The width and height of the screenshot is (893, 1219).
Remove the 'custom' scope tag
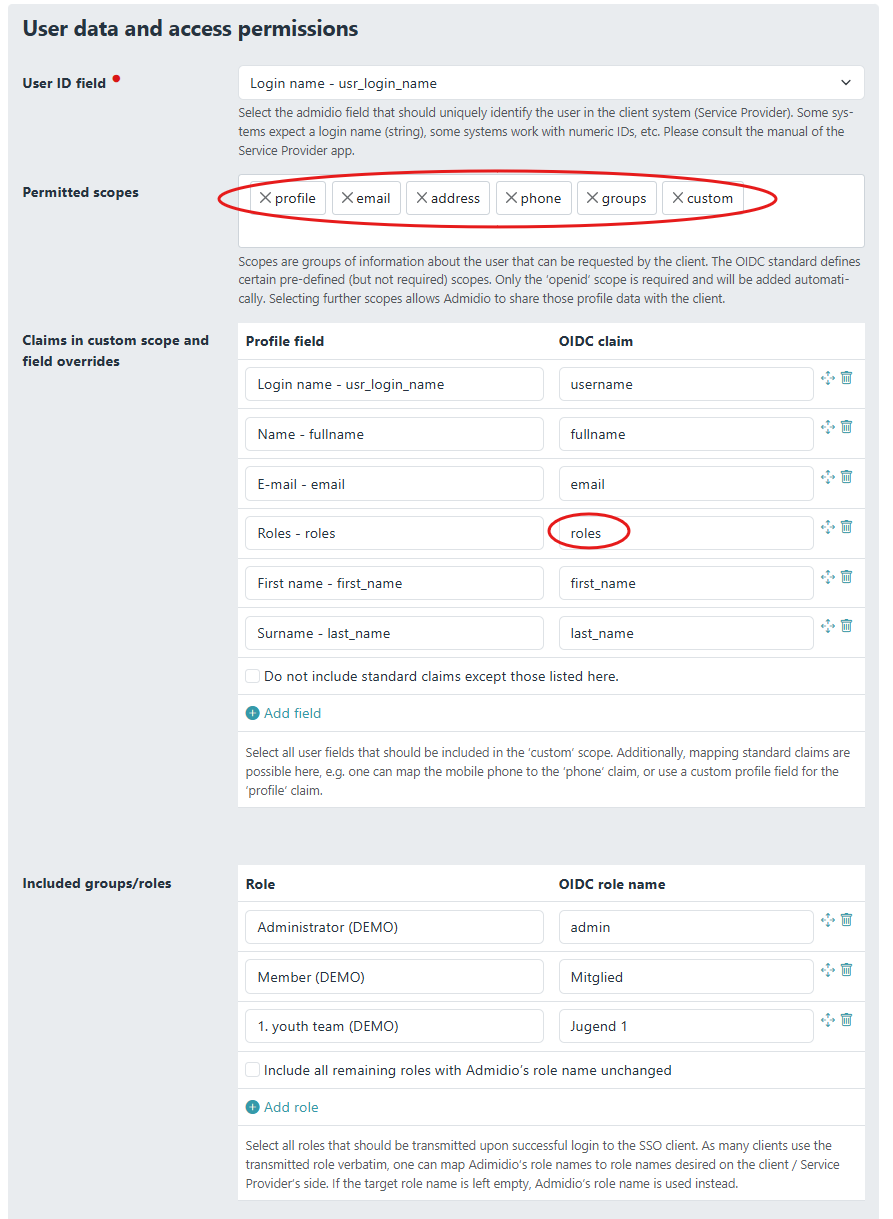(x=678, y=198)
